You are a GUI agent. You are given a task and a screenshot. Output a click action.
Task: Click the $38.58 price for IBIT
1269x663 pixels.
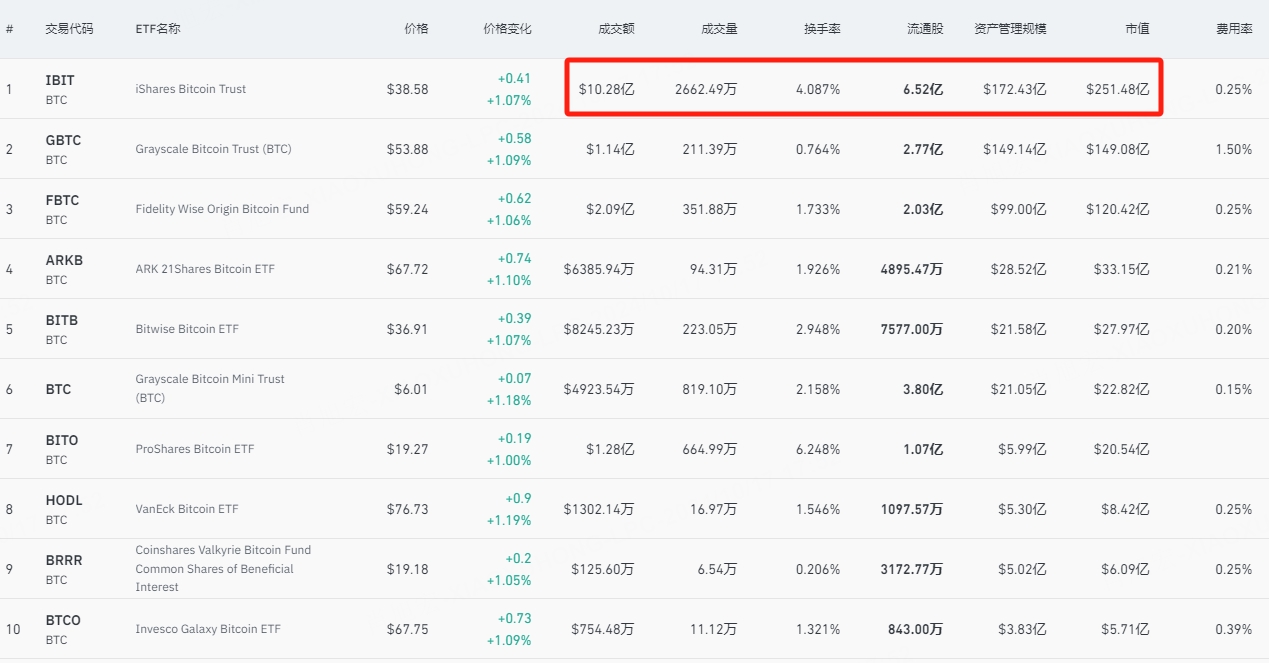[x=407, y=89]
